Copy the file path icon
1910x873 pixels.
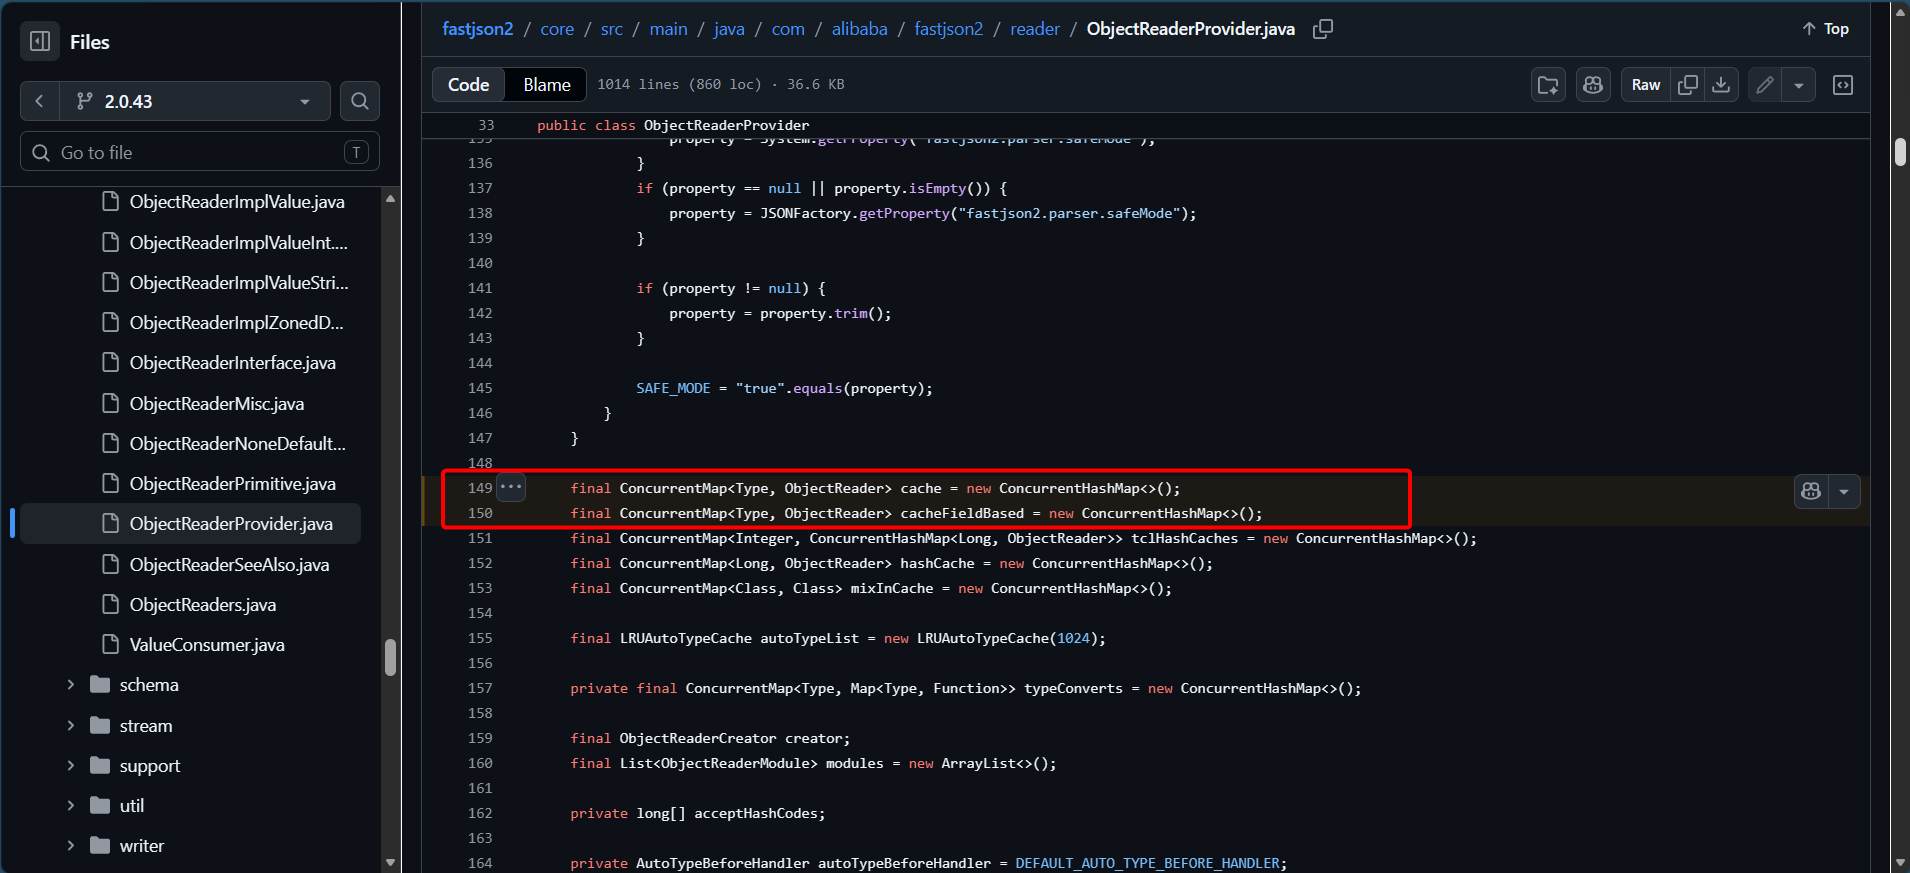pyautogui.click(x=1322, y=29)
